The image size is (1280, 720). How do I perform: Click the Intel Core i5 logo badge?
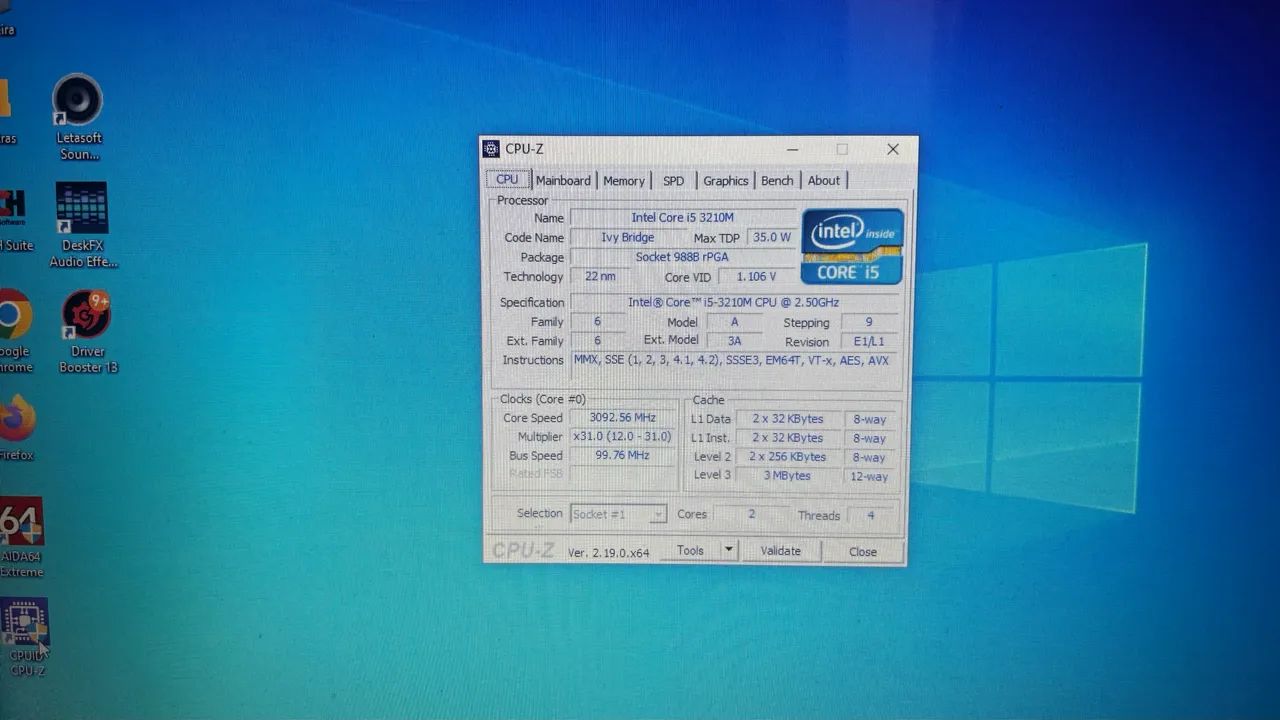coord(852,246)
